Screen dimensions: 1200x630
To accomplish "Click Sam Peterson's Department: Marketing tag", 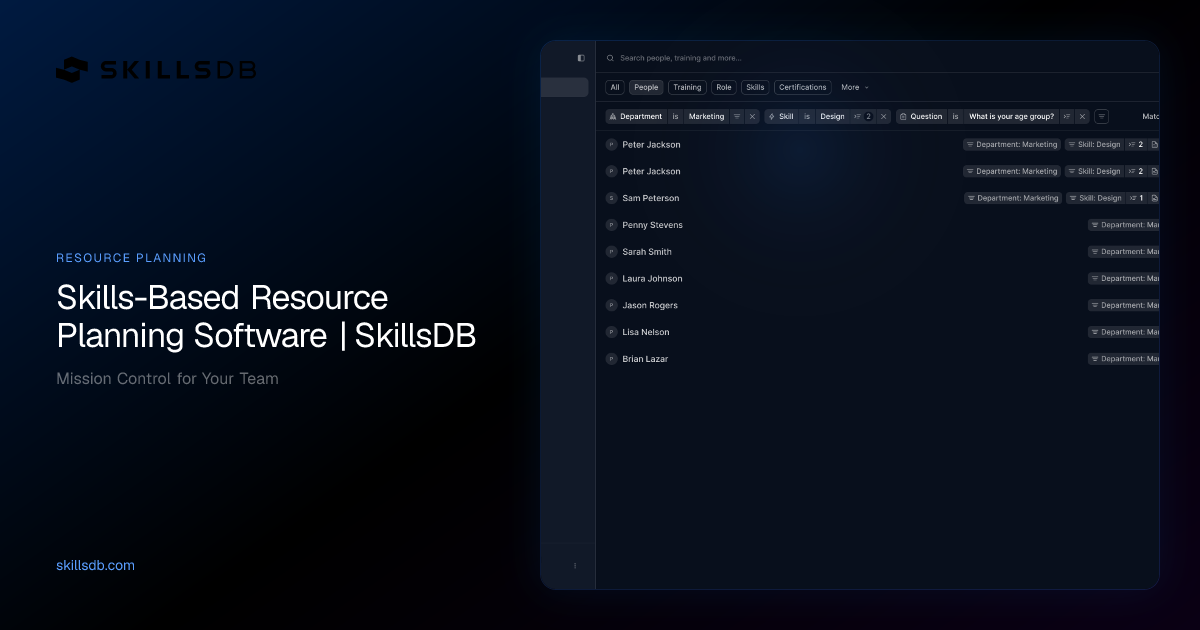I will [1012, 198].
